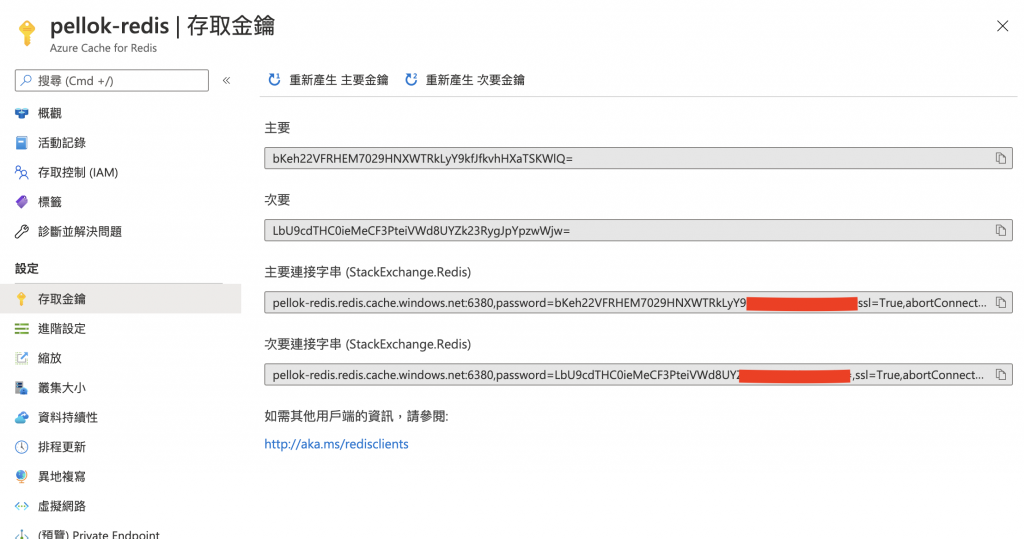Click the purple 標籤 tag icon
Viewport: 1024px width, 539px height.
coord(22,202)
